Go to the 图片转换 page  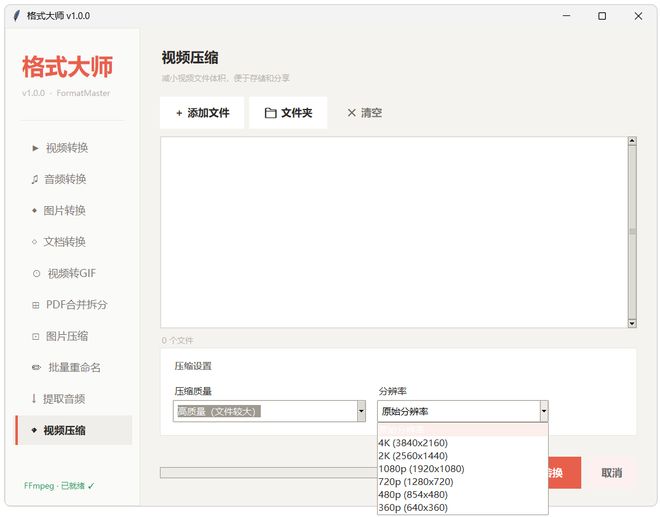(x=74, y=211)
